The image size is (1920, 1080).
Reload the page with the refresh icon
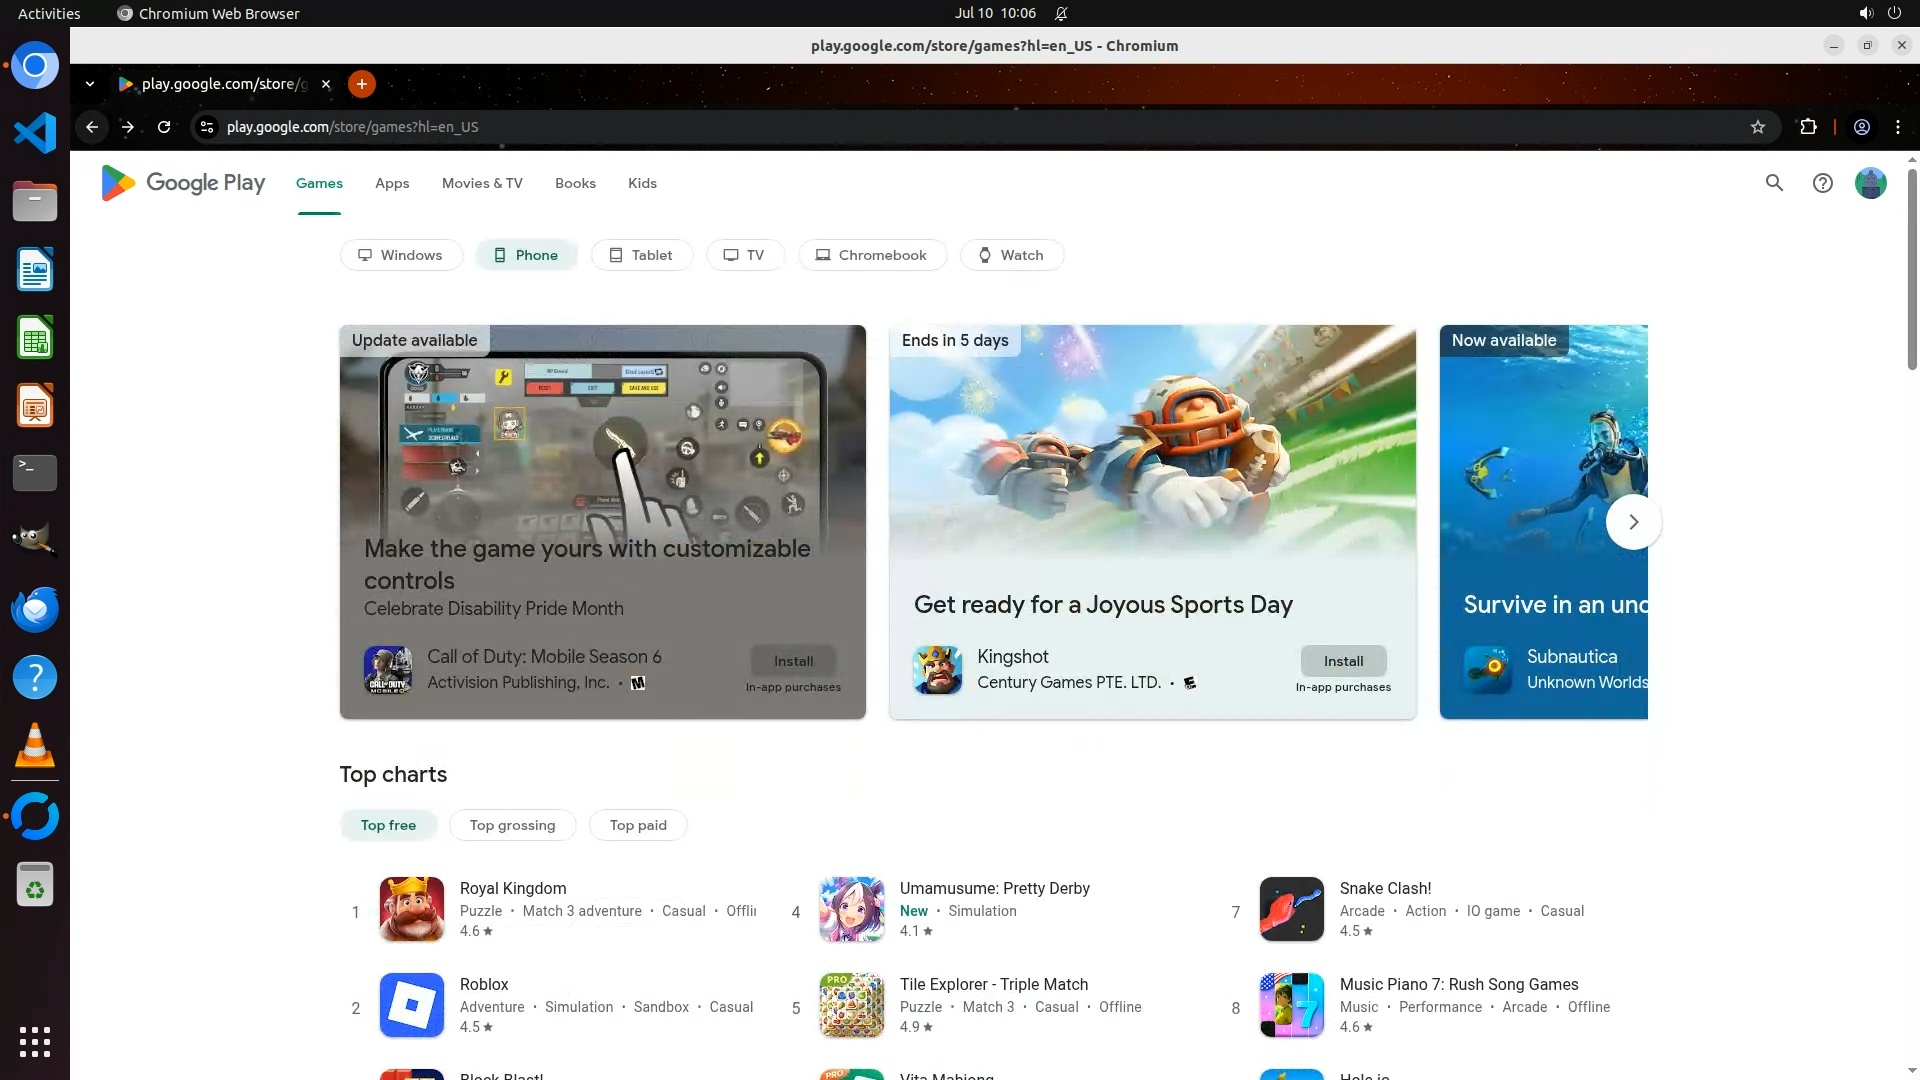coord(164,127)
